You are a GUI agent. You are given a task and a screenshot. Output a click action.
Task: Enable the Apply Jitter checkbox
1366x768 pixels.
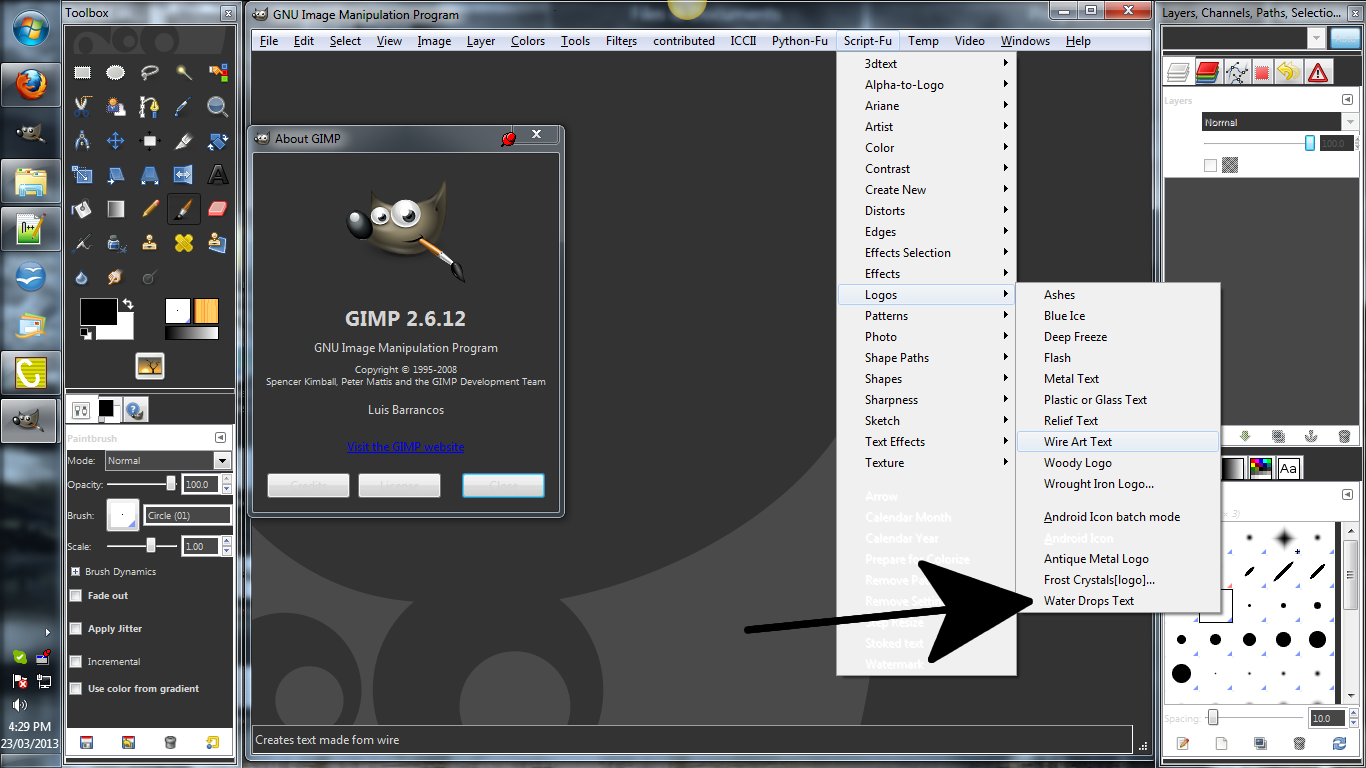tap(76, 629)
